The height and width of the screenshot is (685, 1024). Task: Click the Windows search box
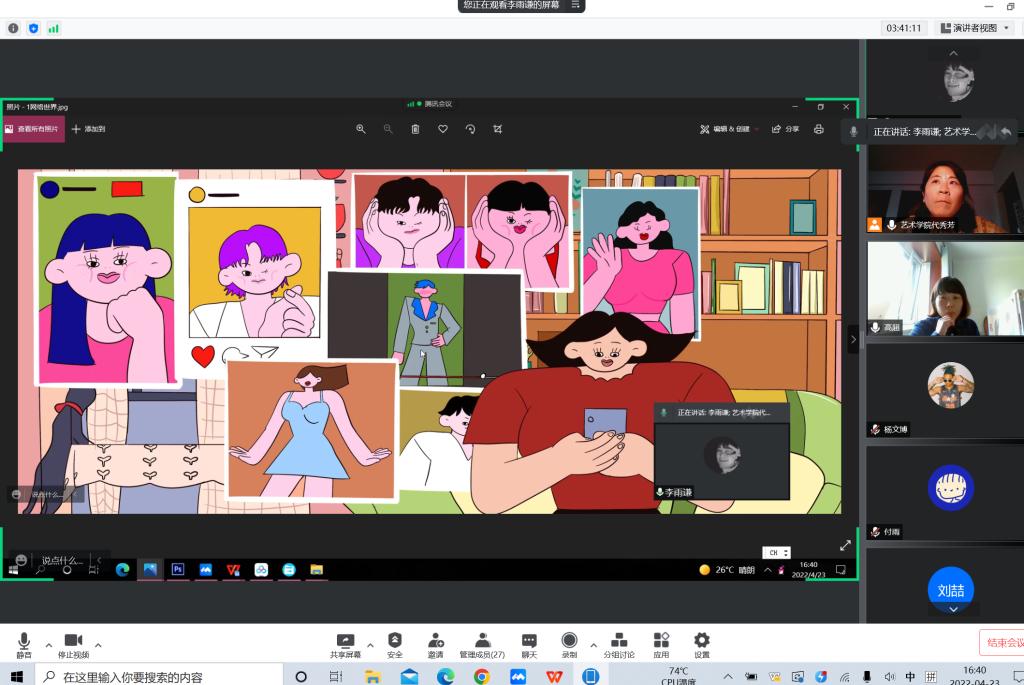[159, 676]
